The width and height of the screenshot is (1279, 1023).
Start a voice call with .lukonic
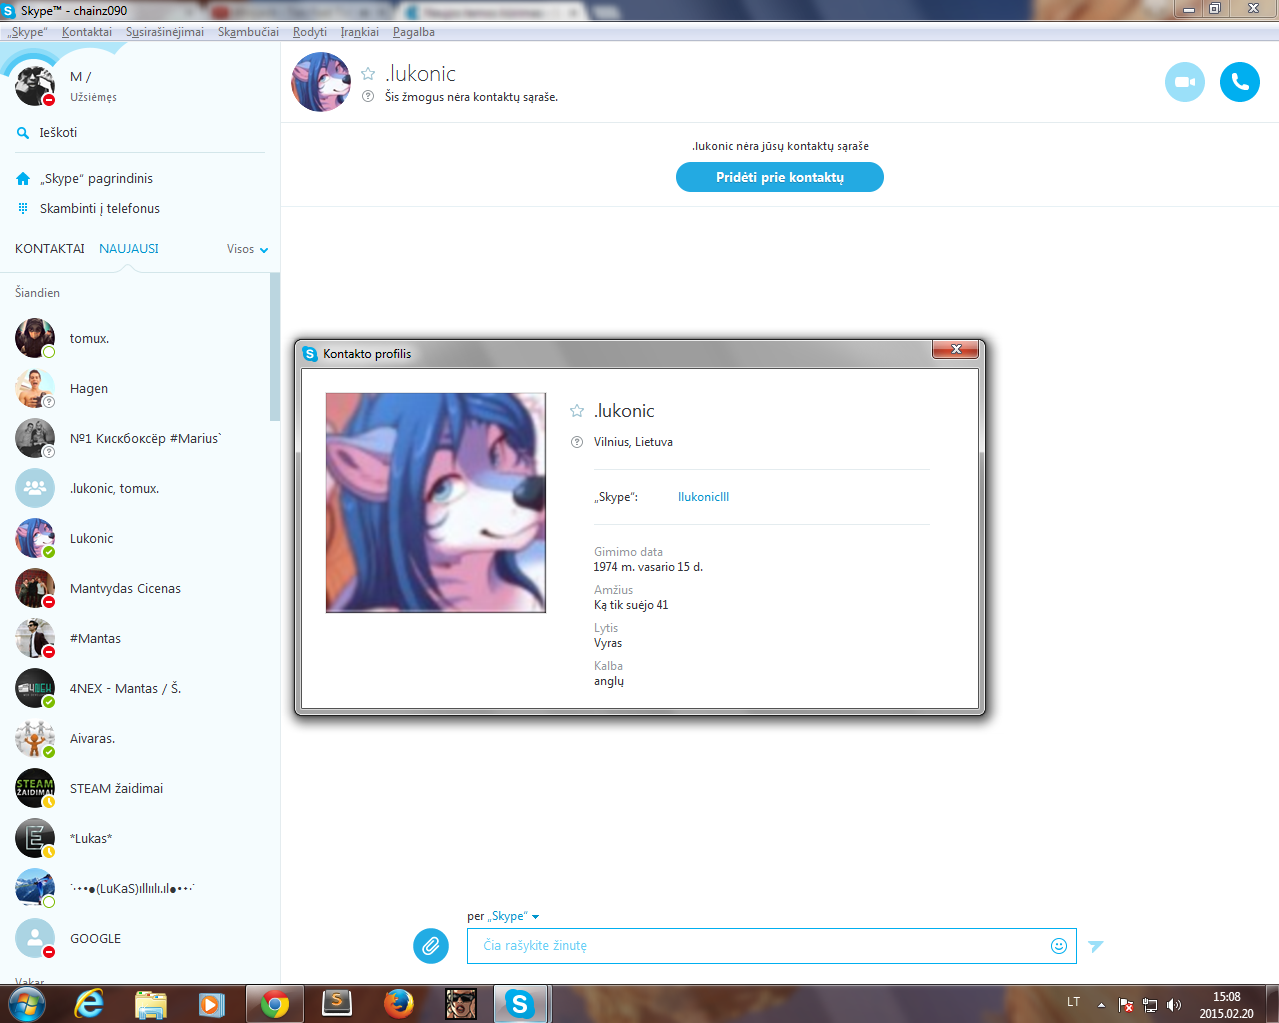[x=1240, y=82]
